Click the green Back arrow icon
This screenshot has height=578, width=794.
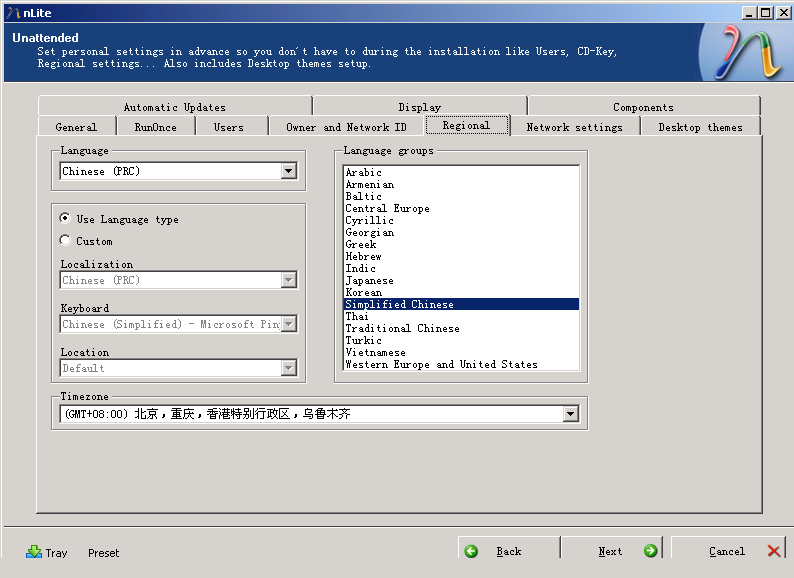click(x=472, y=551)
